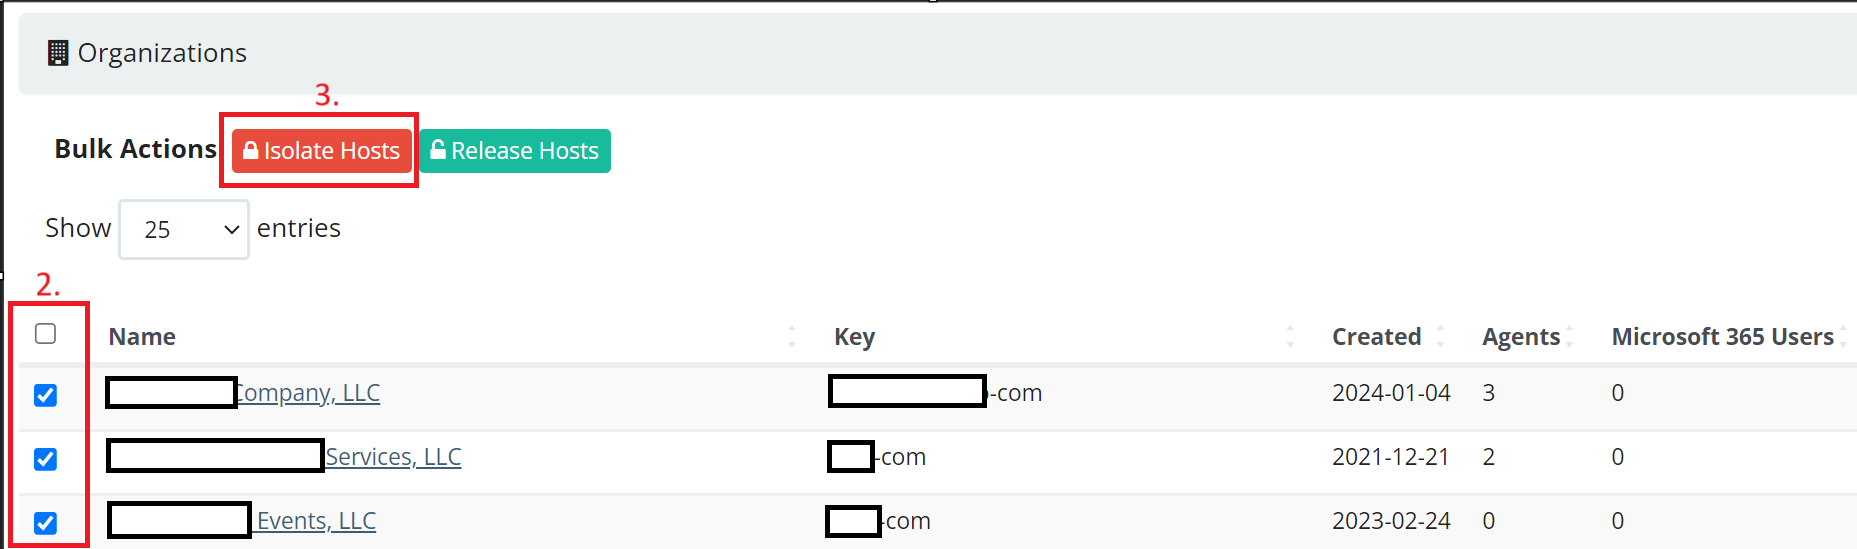This screenshot has height=549, width=1857.
Task: Click the Release Hosts button
Action: 515,151
